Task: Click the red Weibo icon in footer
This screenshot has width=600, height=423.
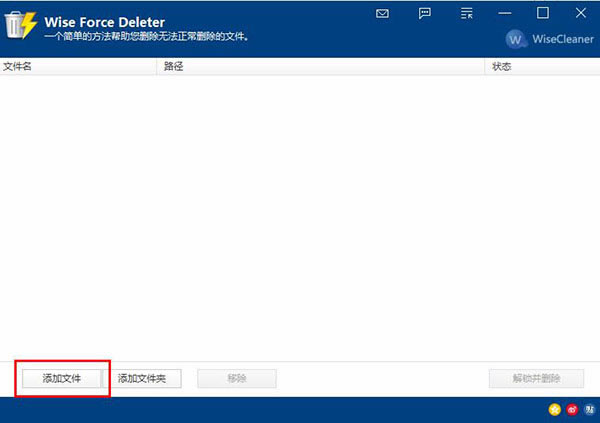Action: pos(572,410)
